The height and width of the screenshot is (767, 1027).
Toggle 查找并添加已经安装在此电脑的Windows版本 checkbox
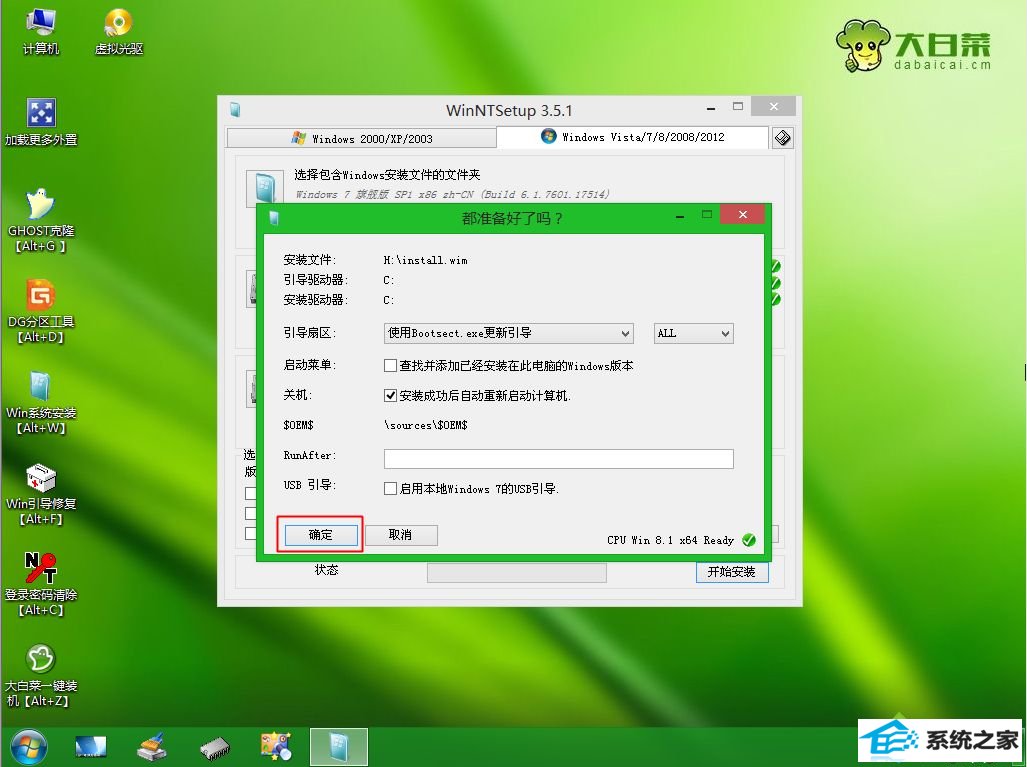(390, 365)
